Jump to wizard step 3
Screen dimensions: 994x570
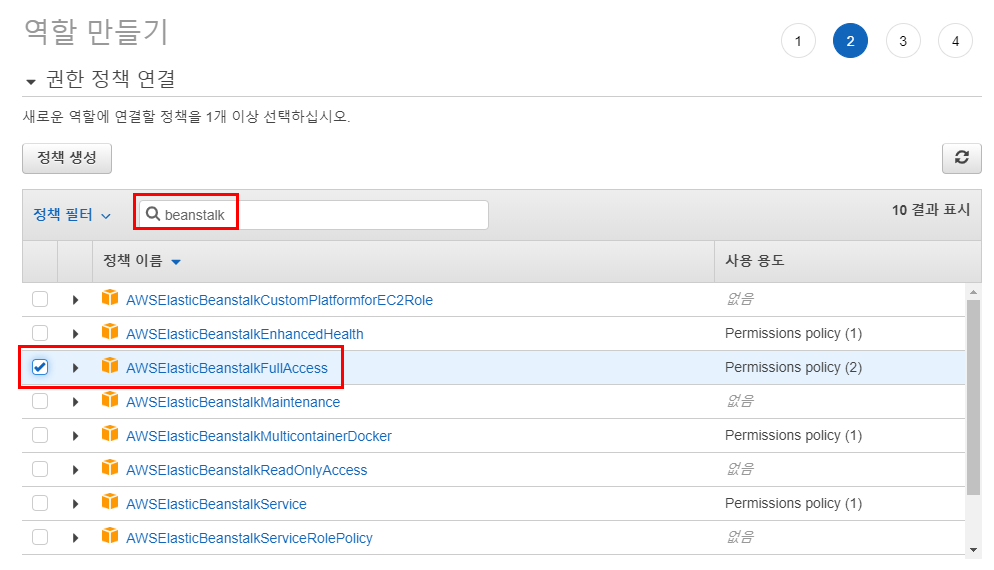tap(903, 41)
